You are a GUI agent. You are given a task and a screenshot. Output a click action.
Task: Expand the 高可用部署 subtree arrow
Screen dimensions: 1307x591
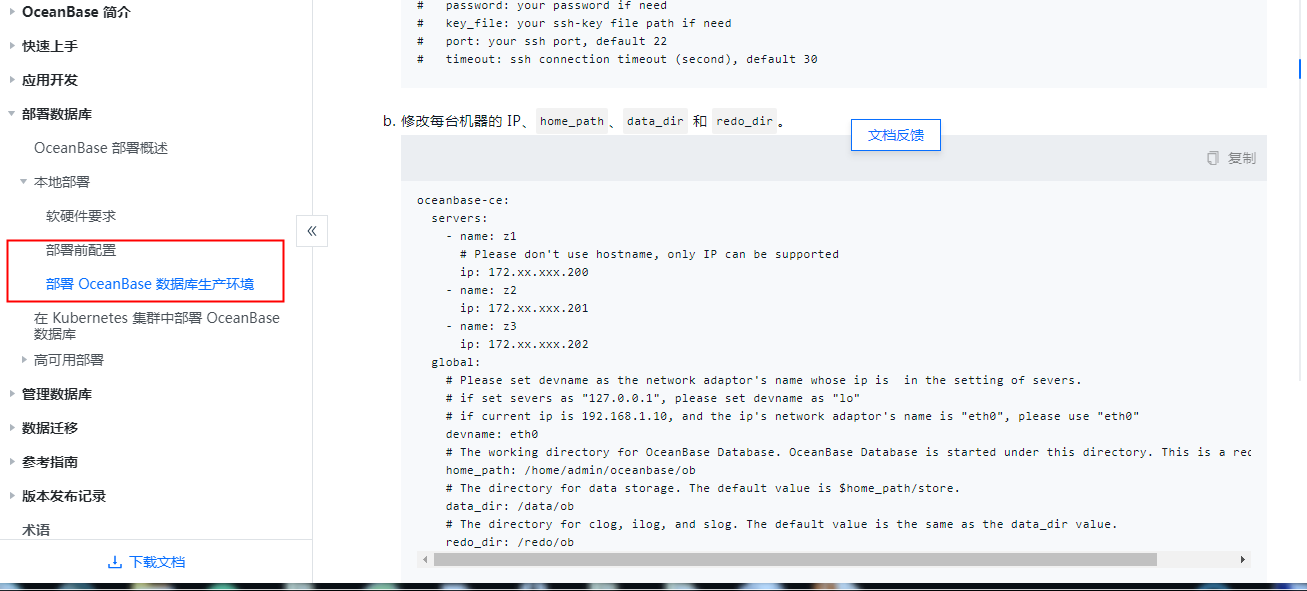click(x=24, y=359)
